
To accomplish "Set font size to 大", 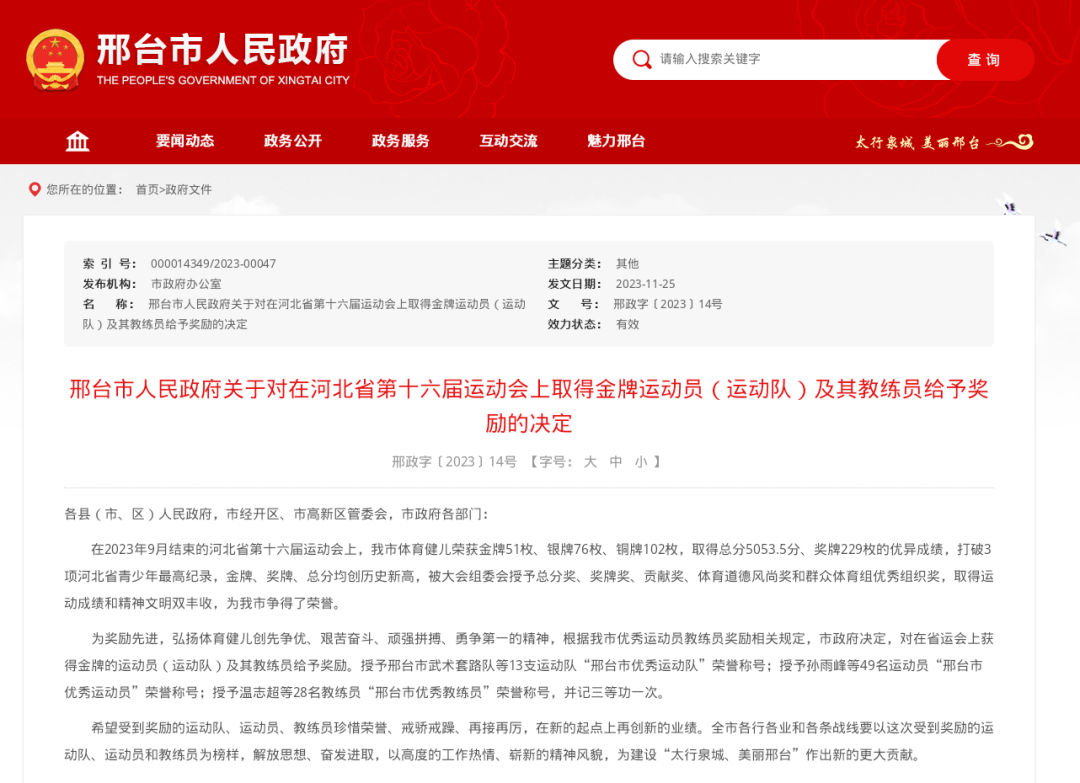I will pos(590,462).
